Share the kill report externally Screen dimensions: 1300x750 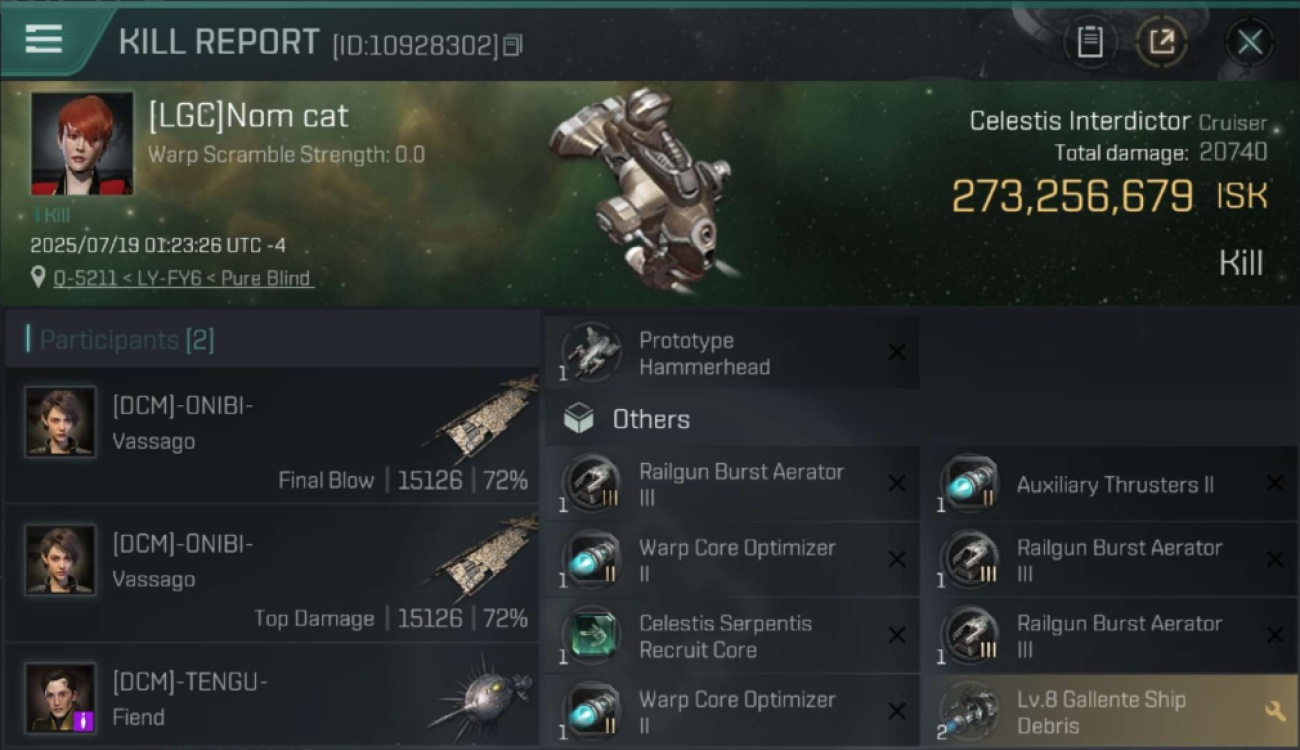point(1161,42)
